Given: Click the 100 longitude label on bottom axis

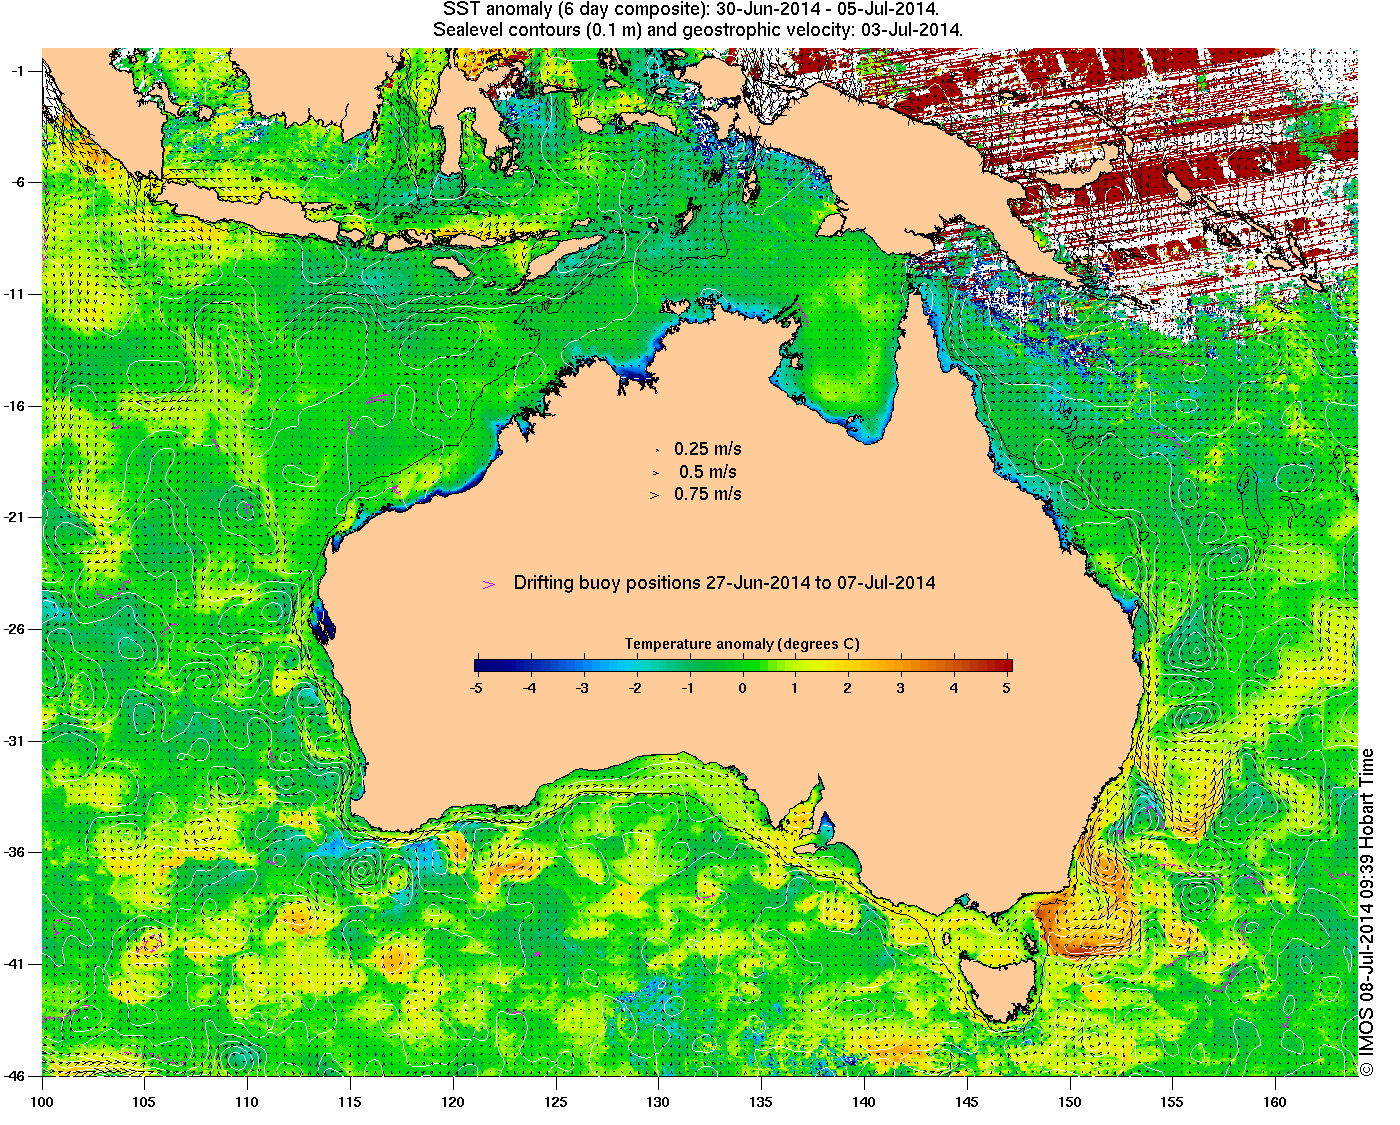Looking at the screenshot, I should [42, 1102].
